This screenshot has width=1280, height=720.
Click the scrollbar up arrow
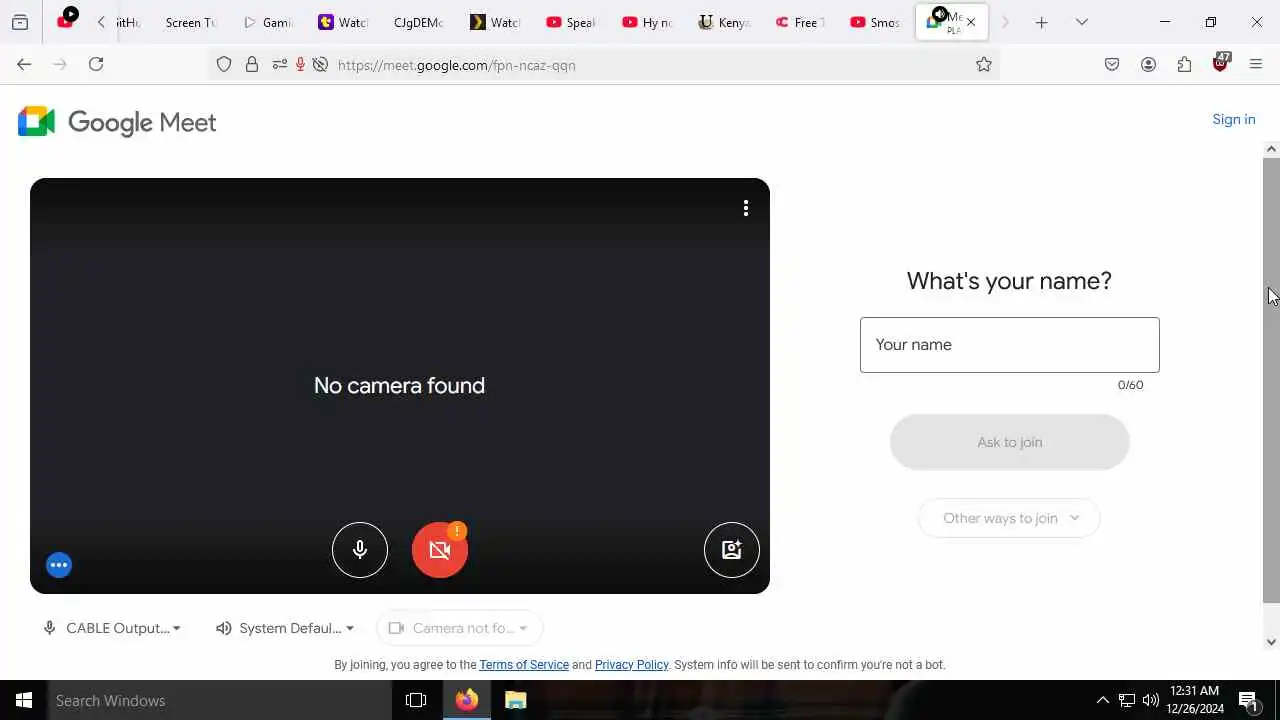[1271, 149]
